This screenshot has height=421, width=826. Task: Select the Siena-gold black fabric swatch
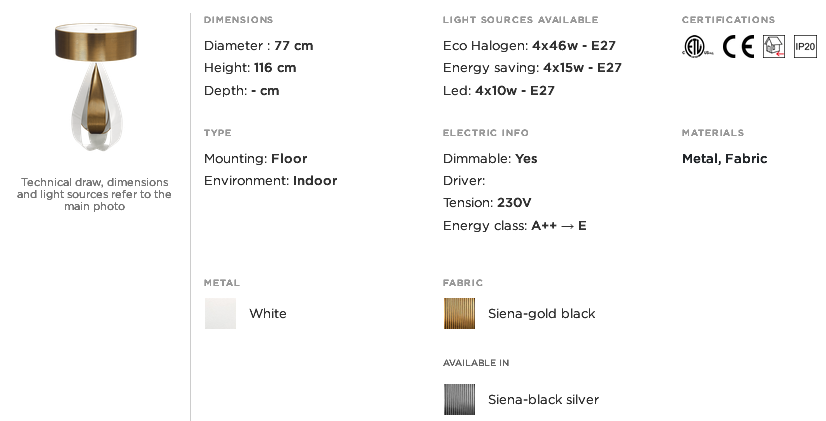coord(459,314)
